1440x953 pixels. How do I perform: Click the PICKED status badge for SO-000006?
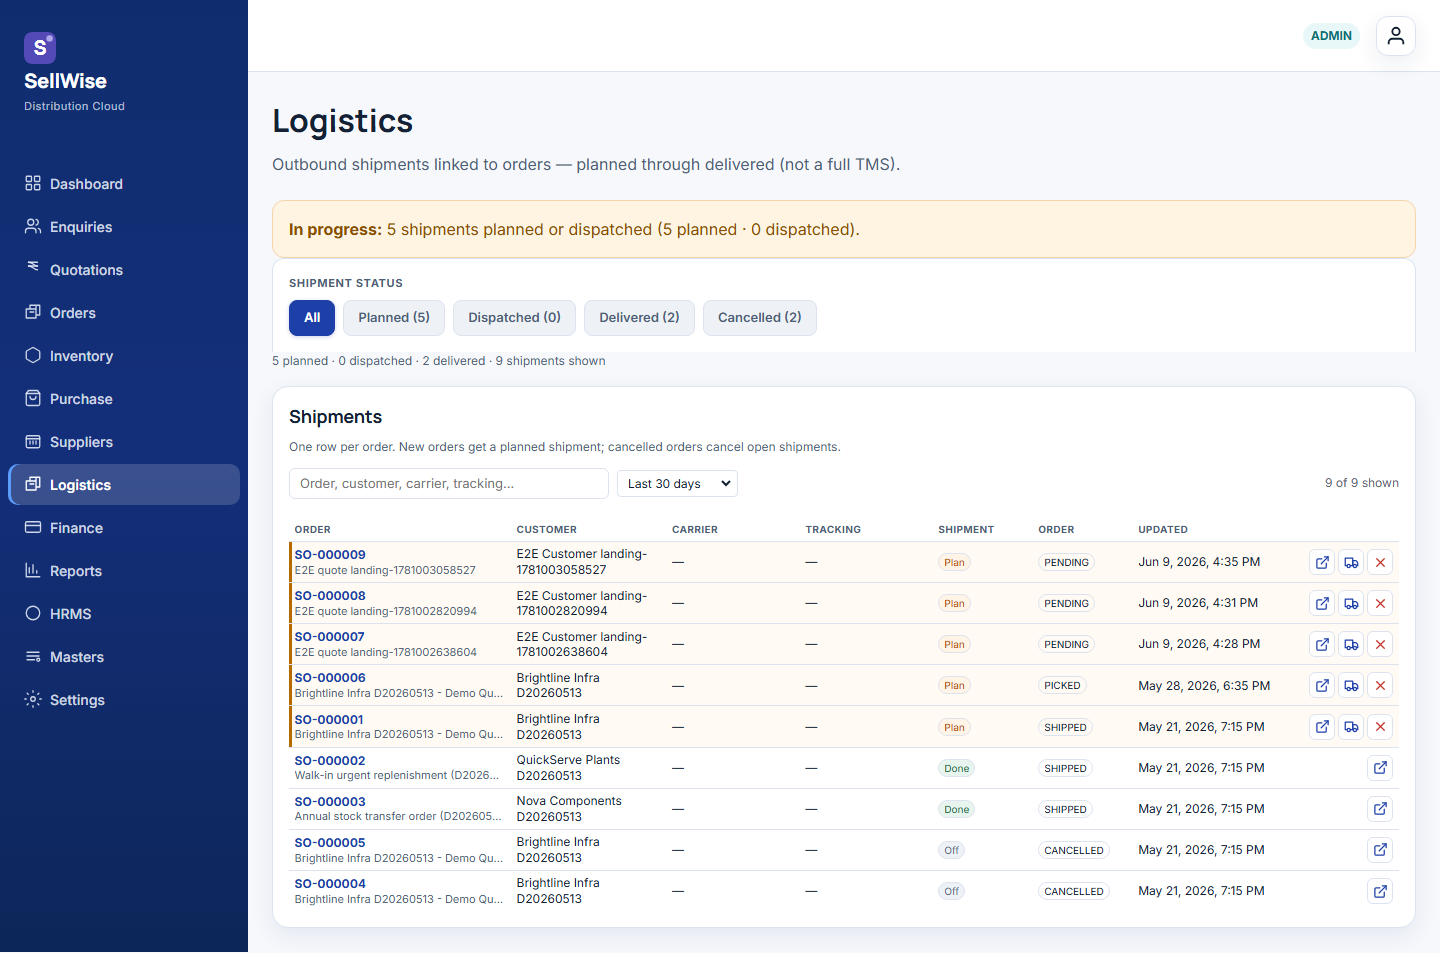1062,686
